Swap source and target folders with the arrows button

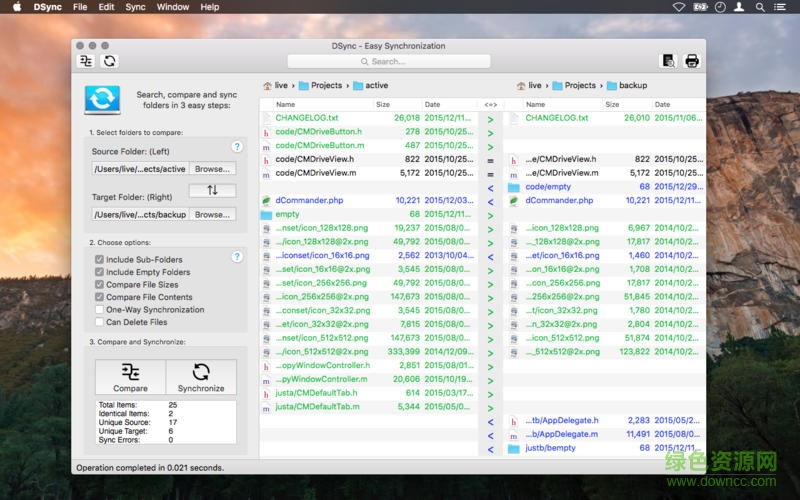212,190
